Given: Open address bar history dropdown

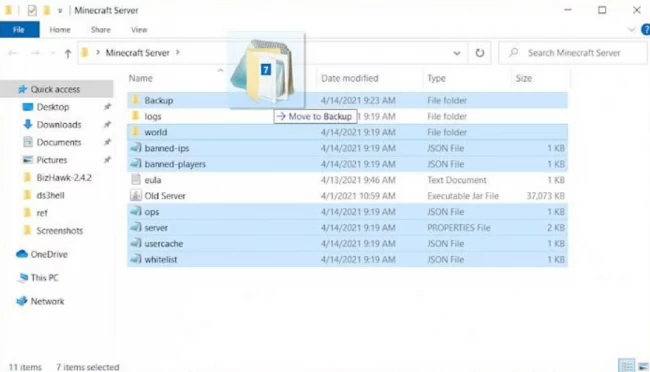Looking at the screenshot, I should click(x=456, y=53).
